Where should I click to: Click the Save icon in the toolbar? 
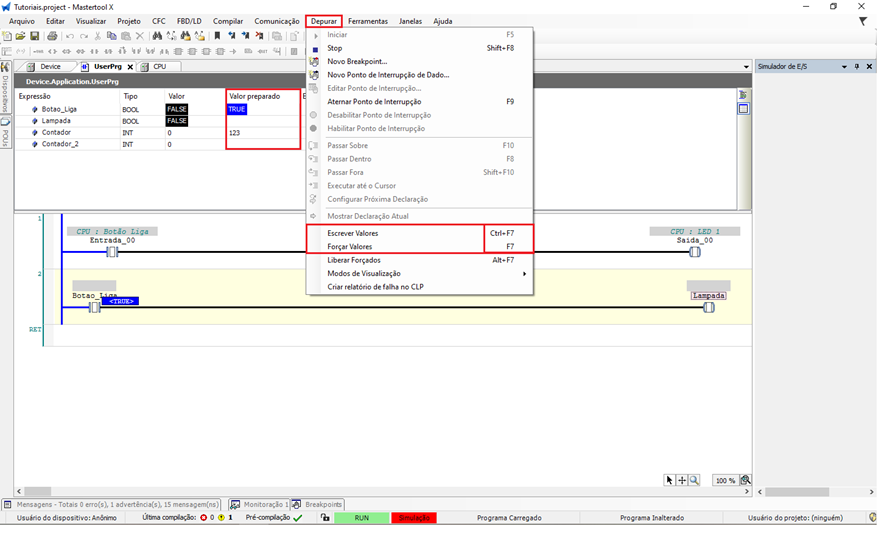[x=34, y=36]
